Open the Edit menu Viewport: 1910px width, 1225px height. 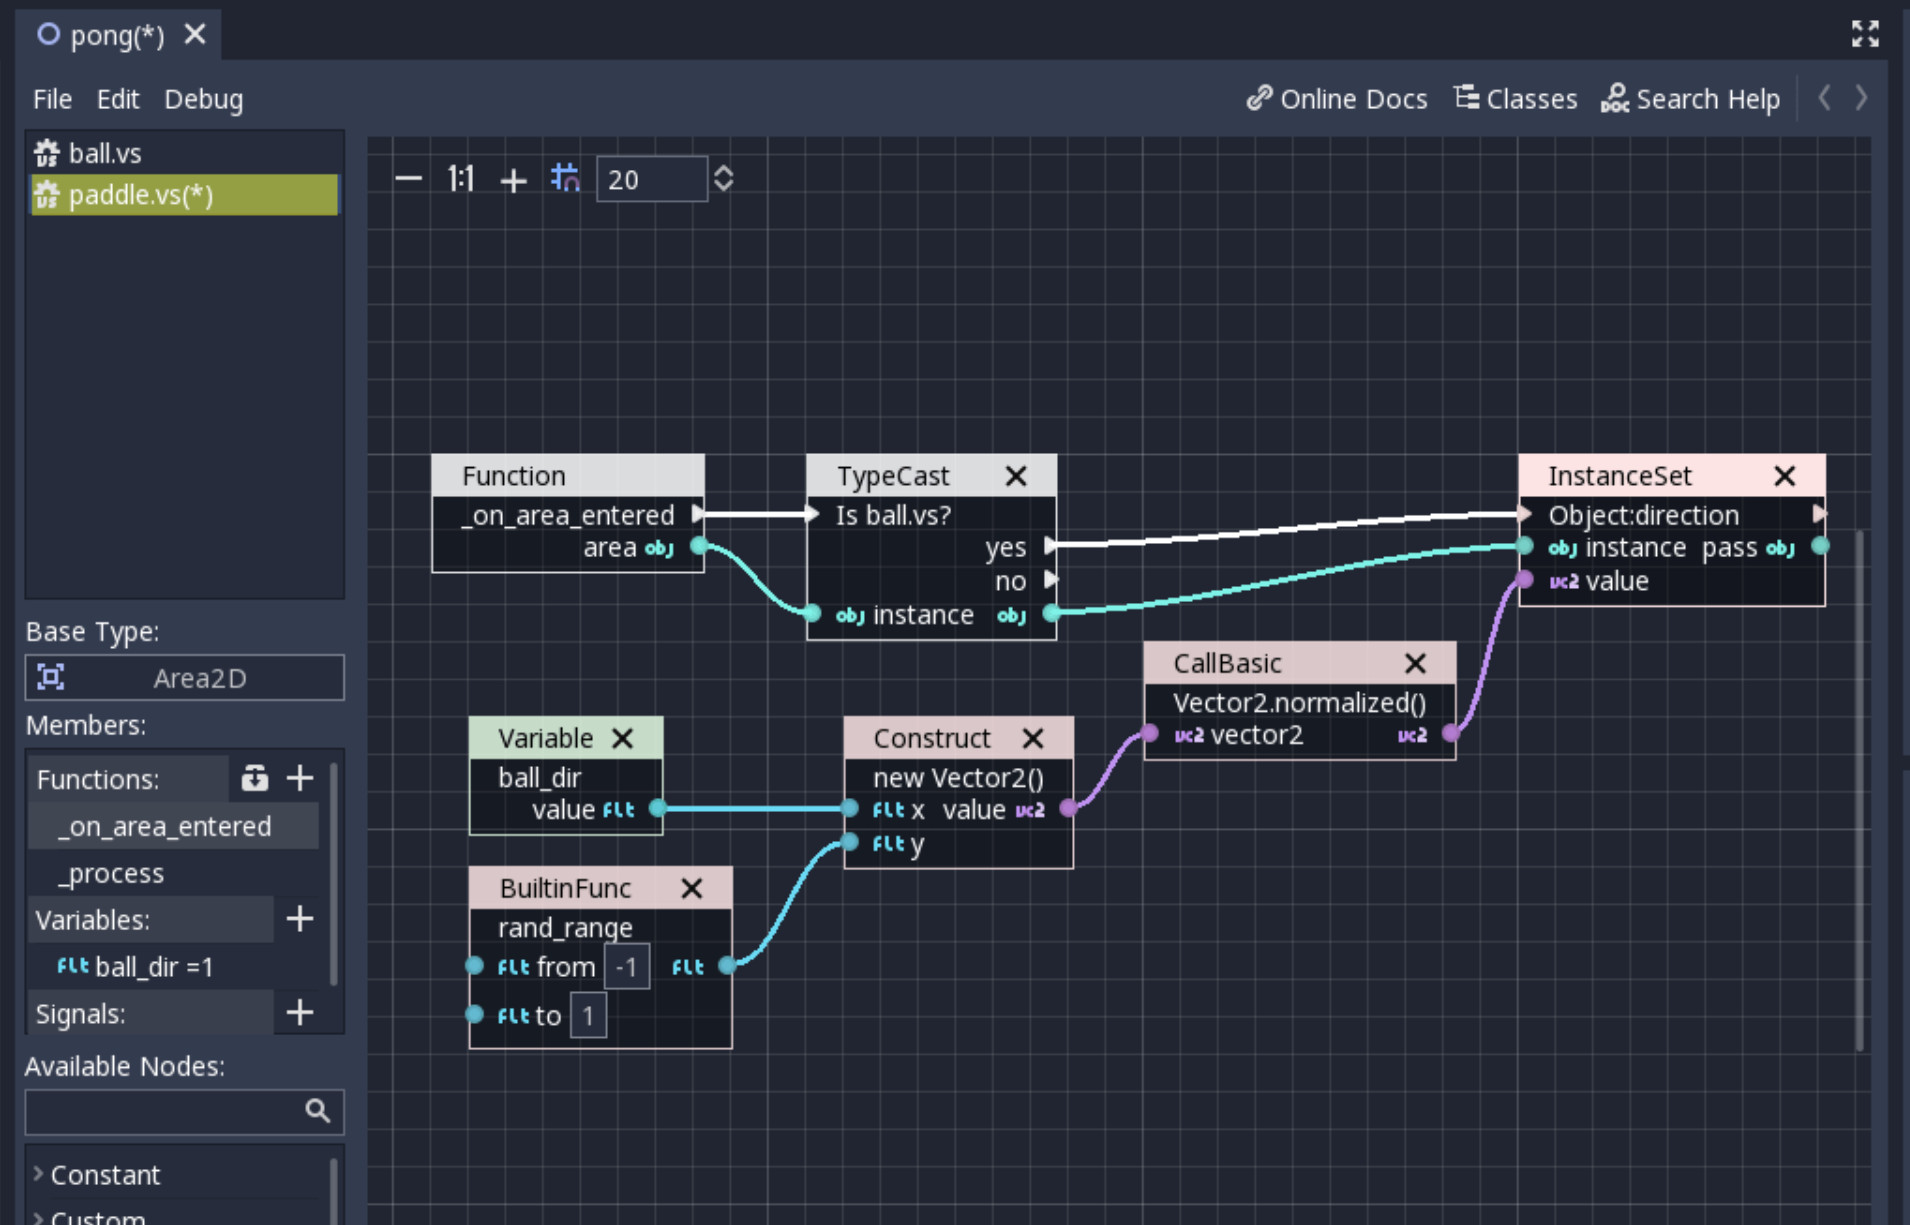[118, 99]
